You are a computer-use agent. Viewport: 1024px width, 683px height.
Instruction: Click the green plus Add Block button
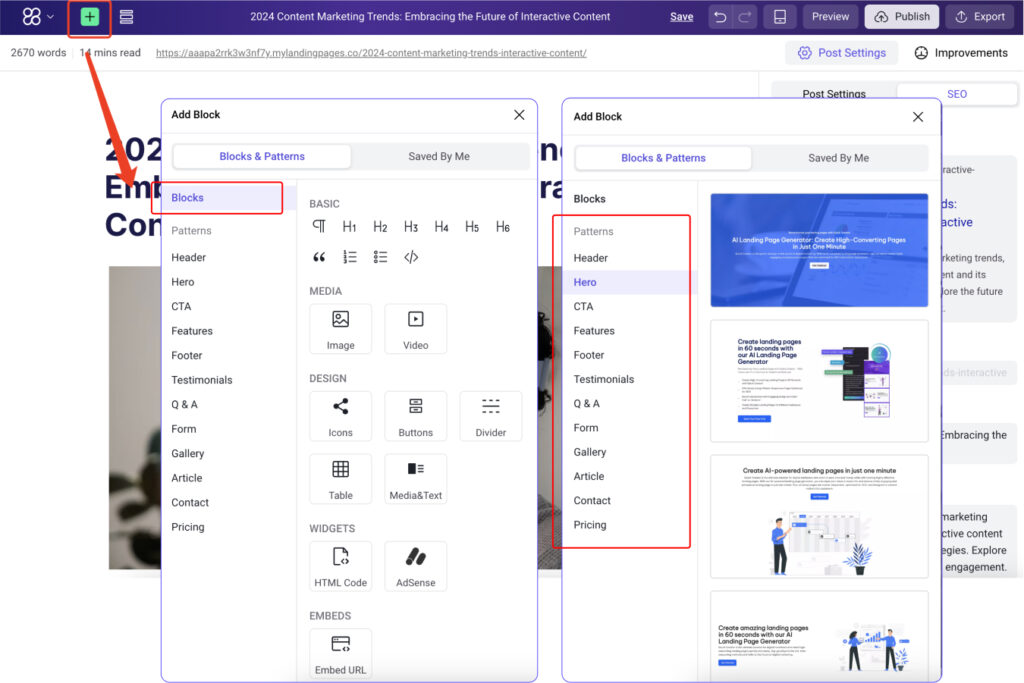(90, 17)
